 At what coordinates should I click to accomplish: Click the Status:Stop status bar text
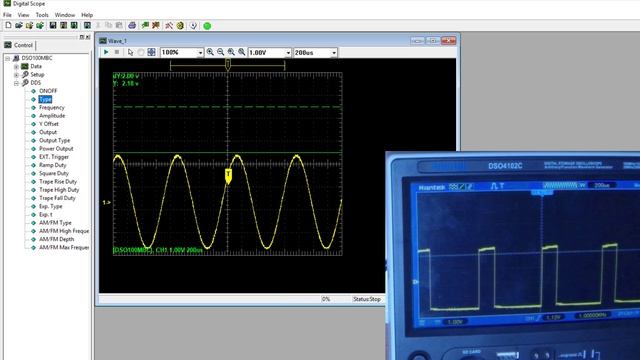[x=367, y=299]
